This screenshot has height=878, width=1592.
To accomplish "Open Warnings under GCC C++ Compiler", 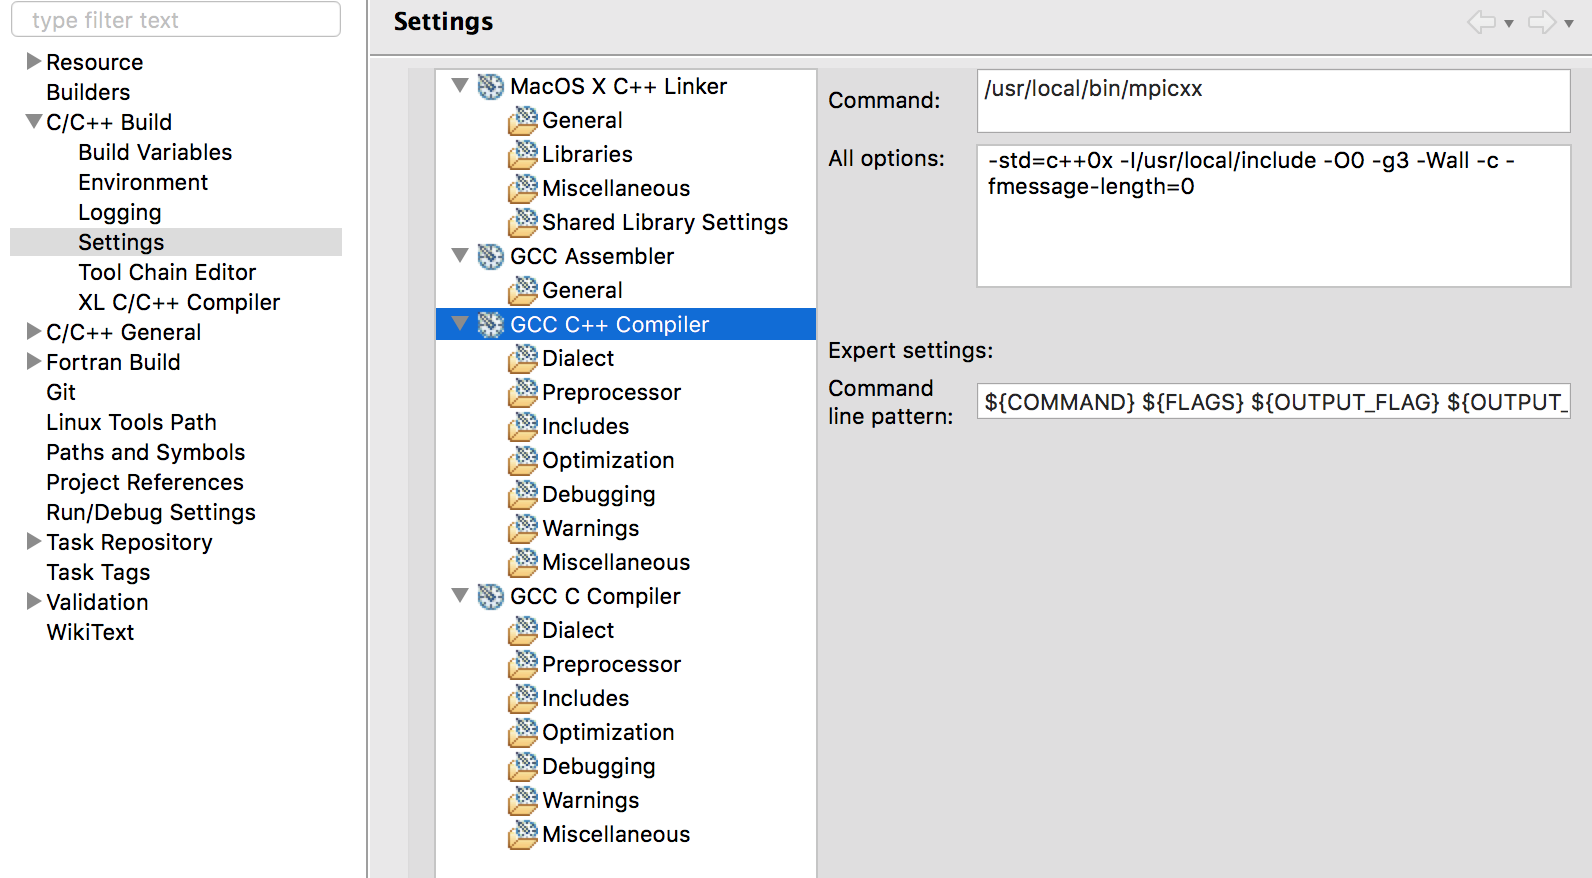I will click(x=590, y=528).
